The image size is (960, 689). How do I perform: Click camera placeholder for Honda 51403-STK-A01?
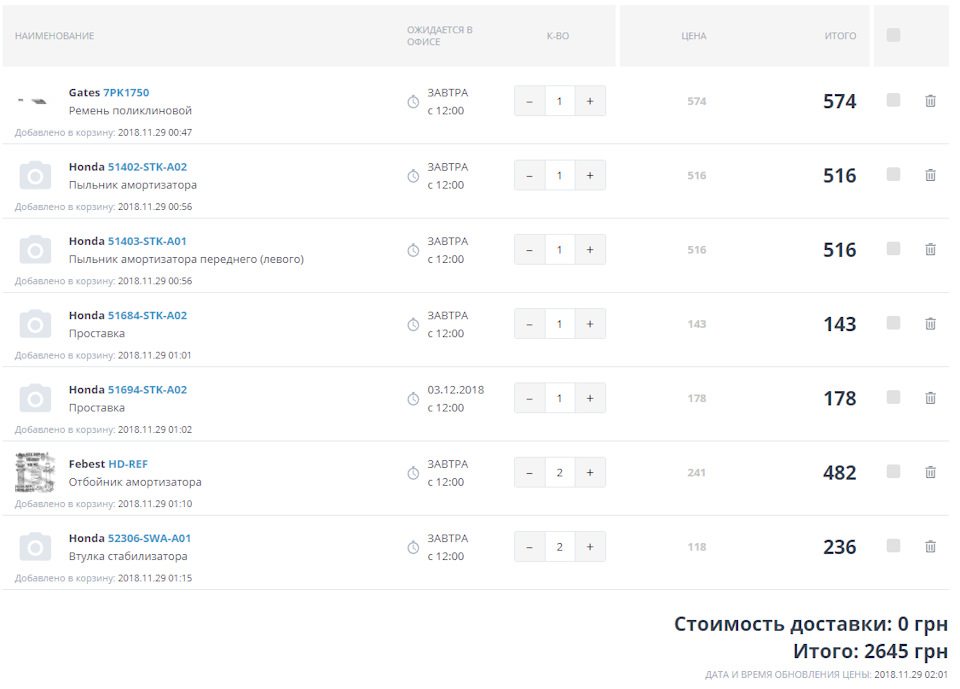click(x=35, y=250)
